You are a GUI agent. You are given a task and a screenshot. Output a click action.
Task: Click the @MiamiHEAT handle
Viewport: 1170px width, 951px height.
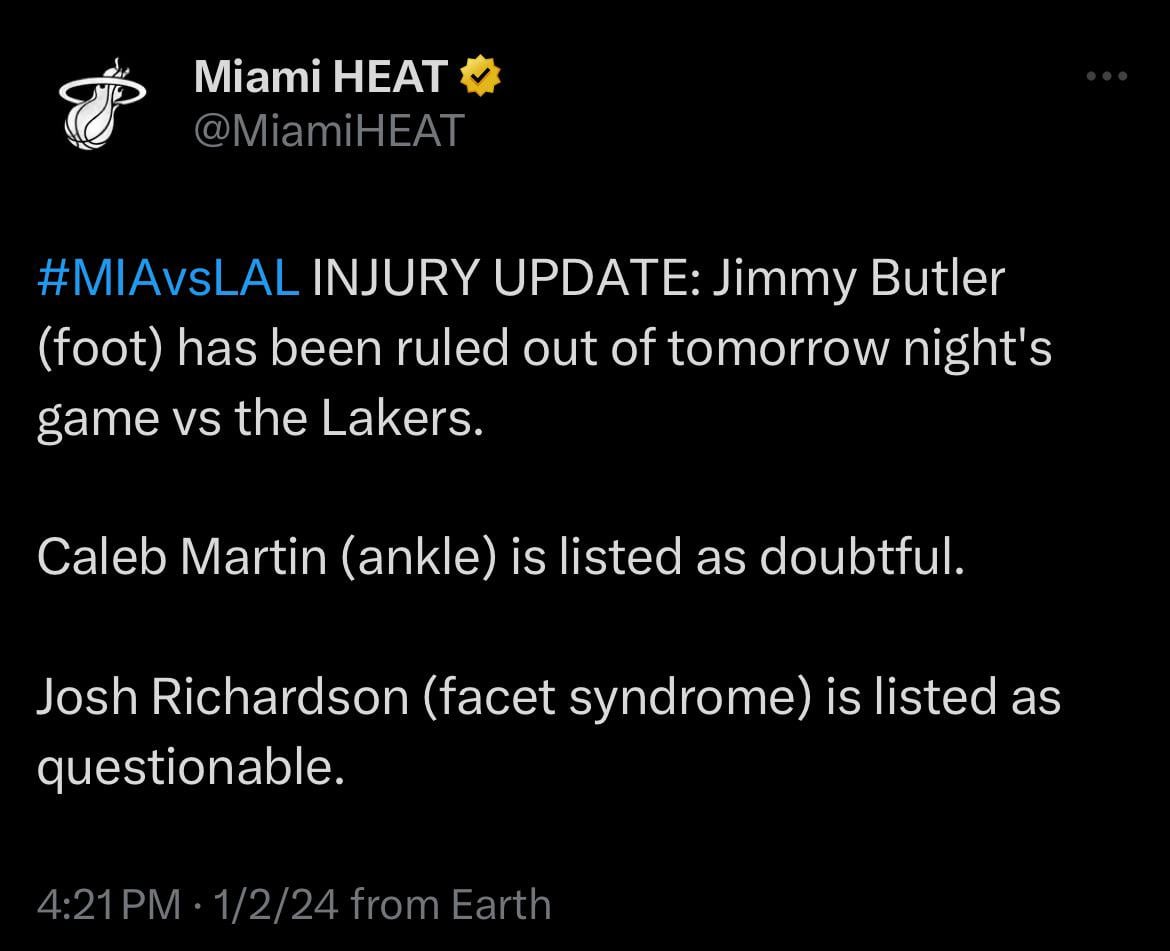tap(329, 130)
